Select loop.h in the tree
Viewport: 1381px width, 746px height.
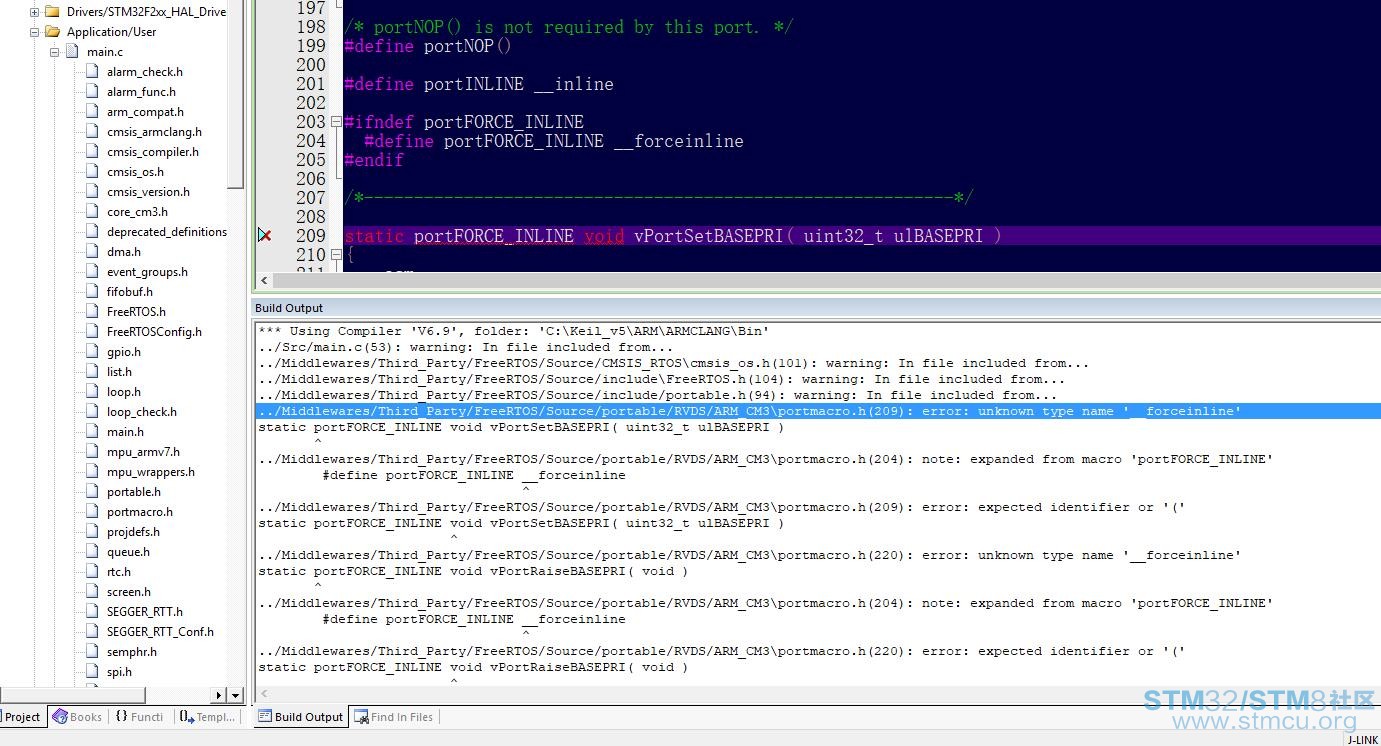[x=124, y=392]
